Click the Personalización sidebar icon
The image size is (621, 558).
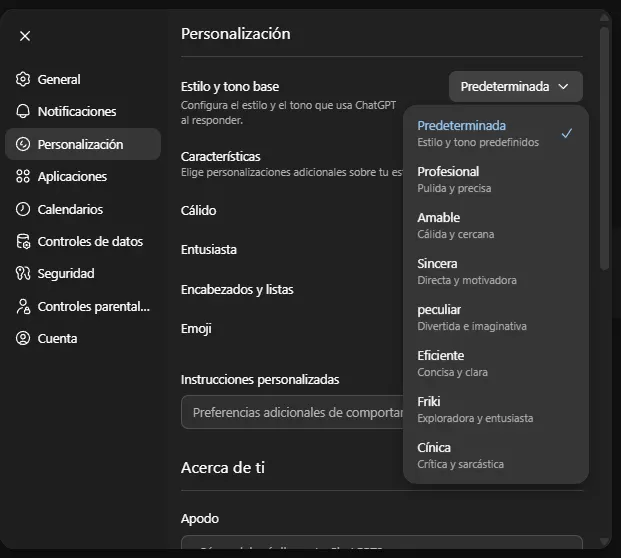tap(23, 144)
